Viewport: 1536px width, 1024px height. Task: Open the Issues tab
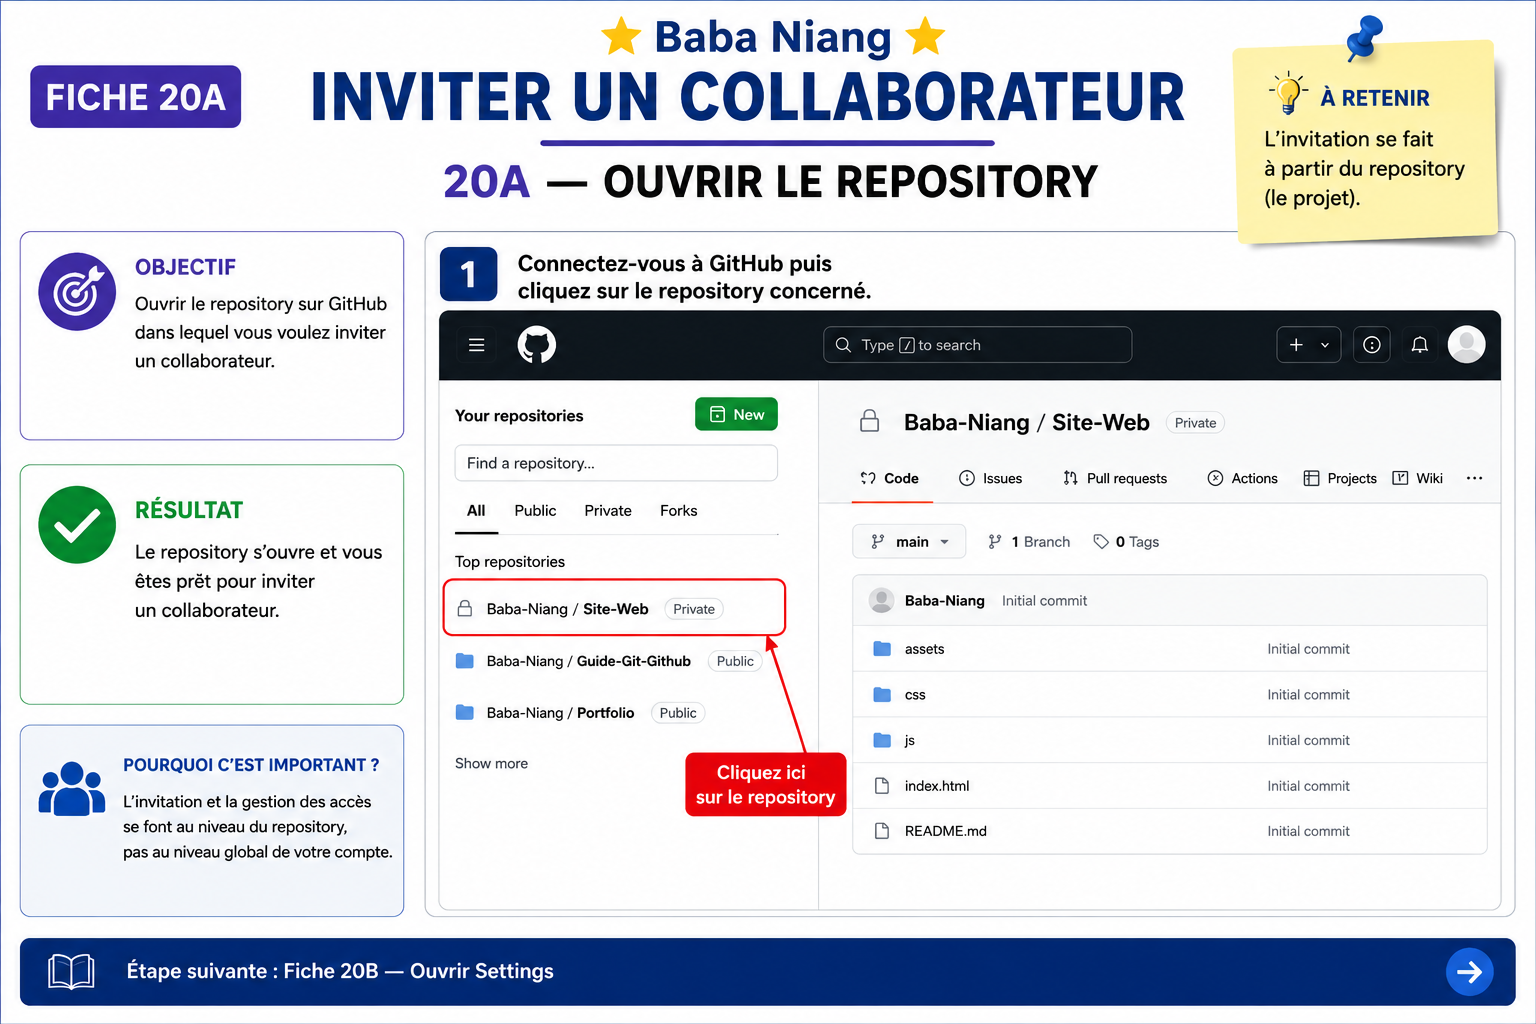[990, 478]
